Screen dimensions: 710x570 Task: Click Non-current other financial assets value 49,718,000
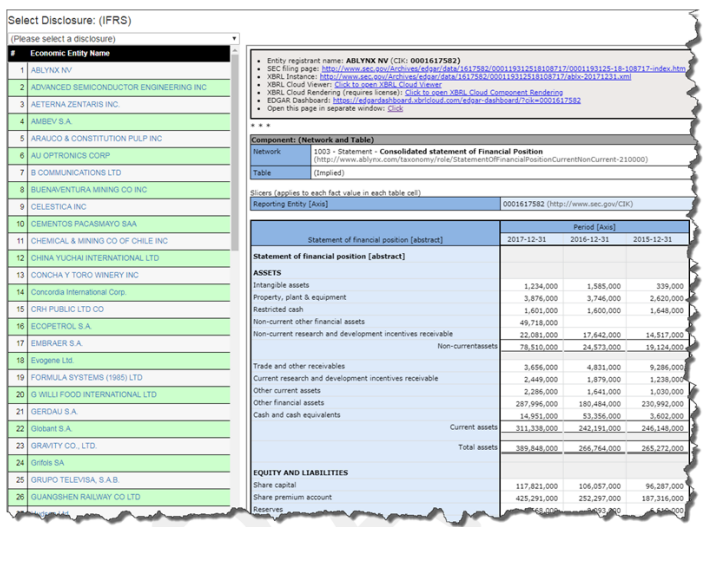point(541,323)
